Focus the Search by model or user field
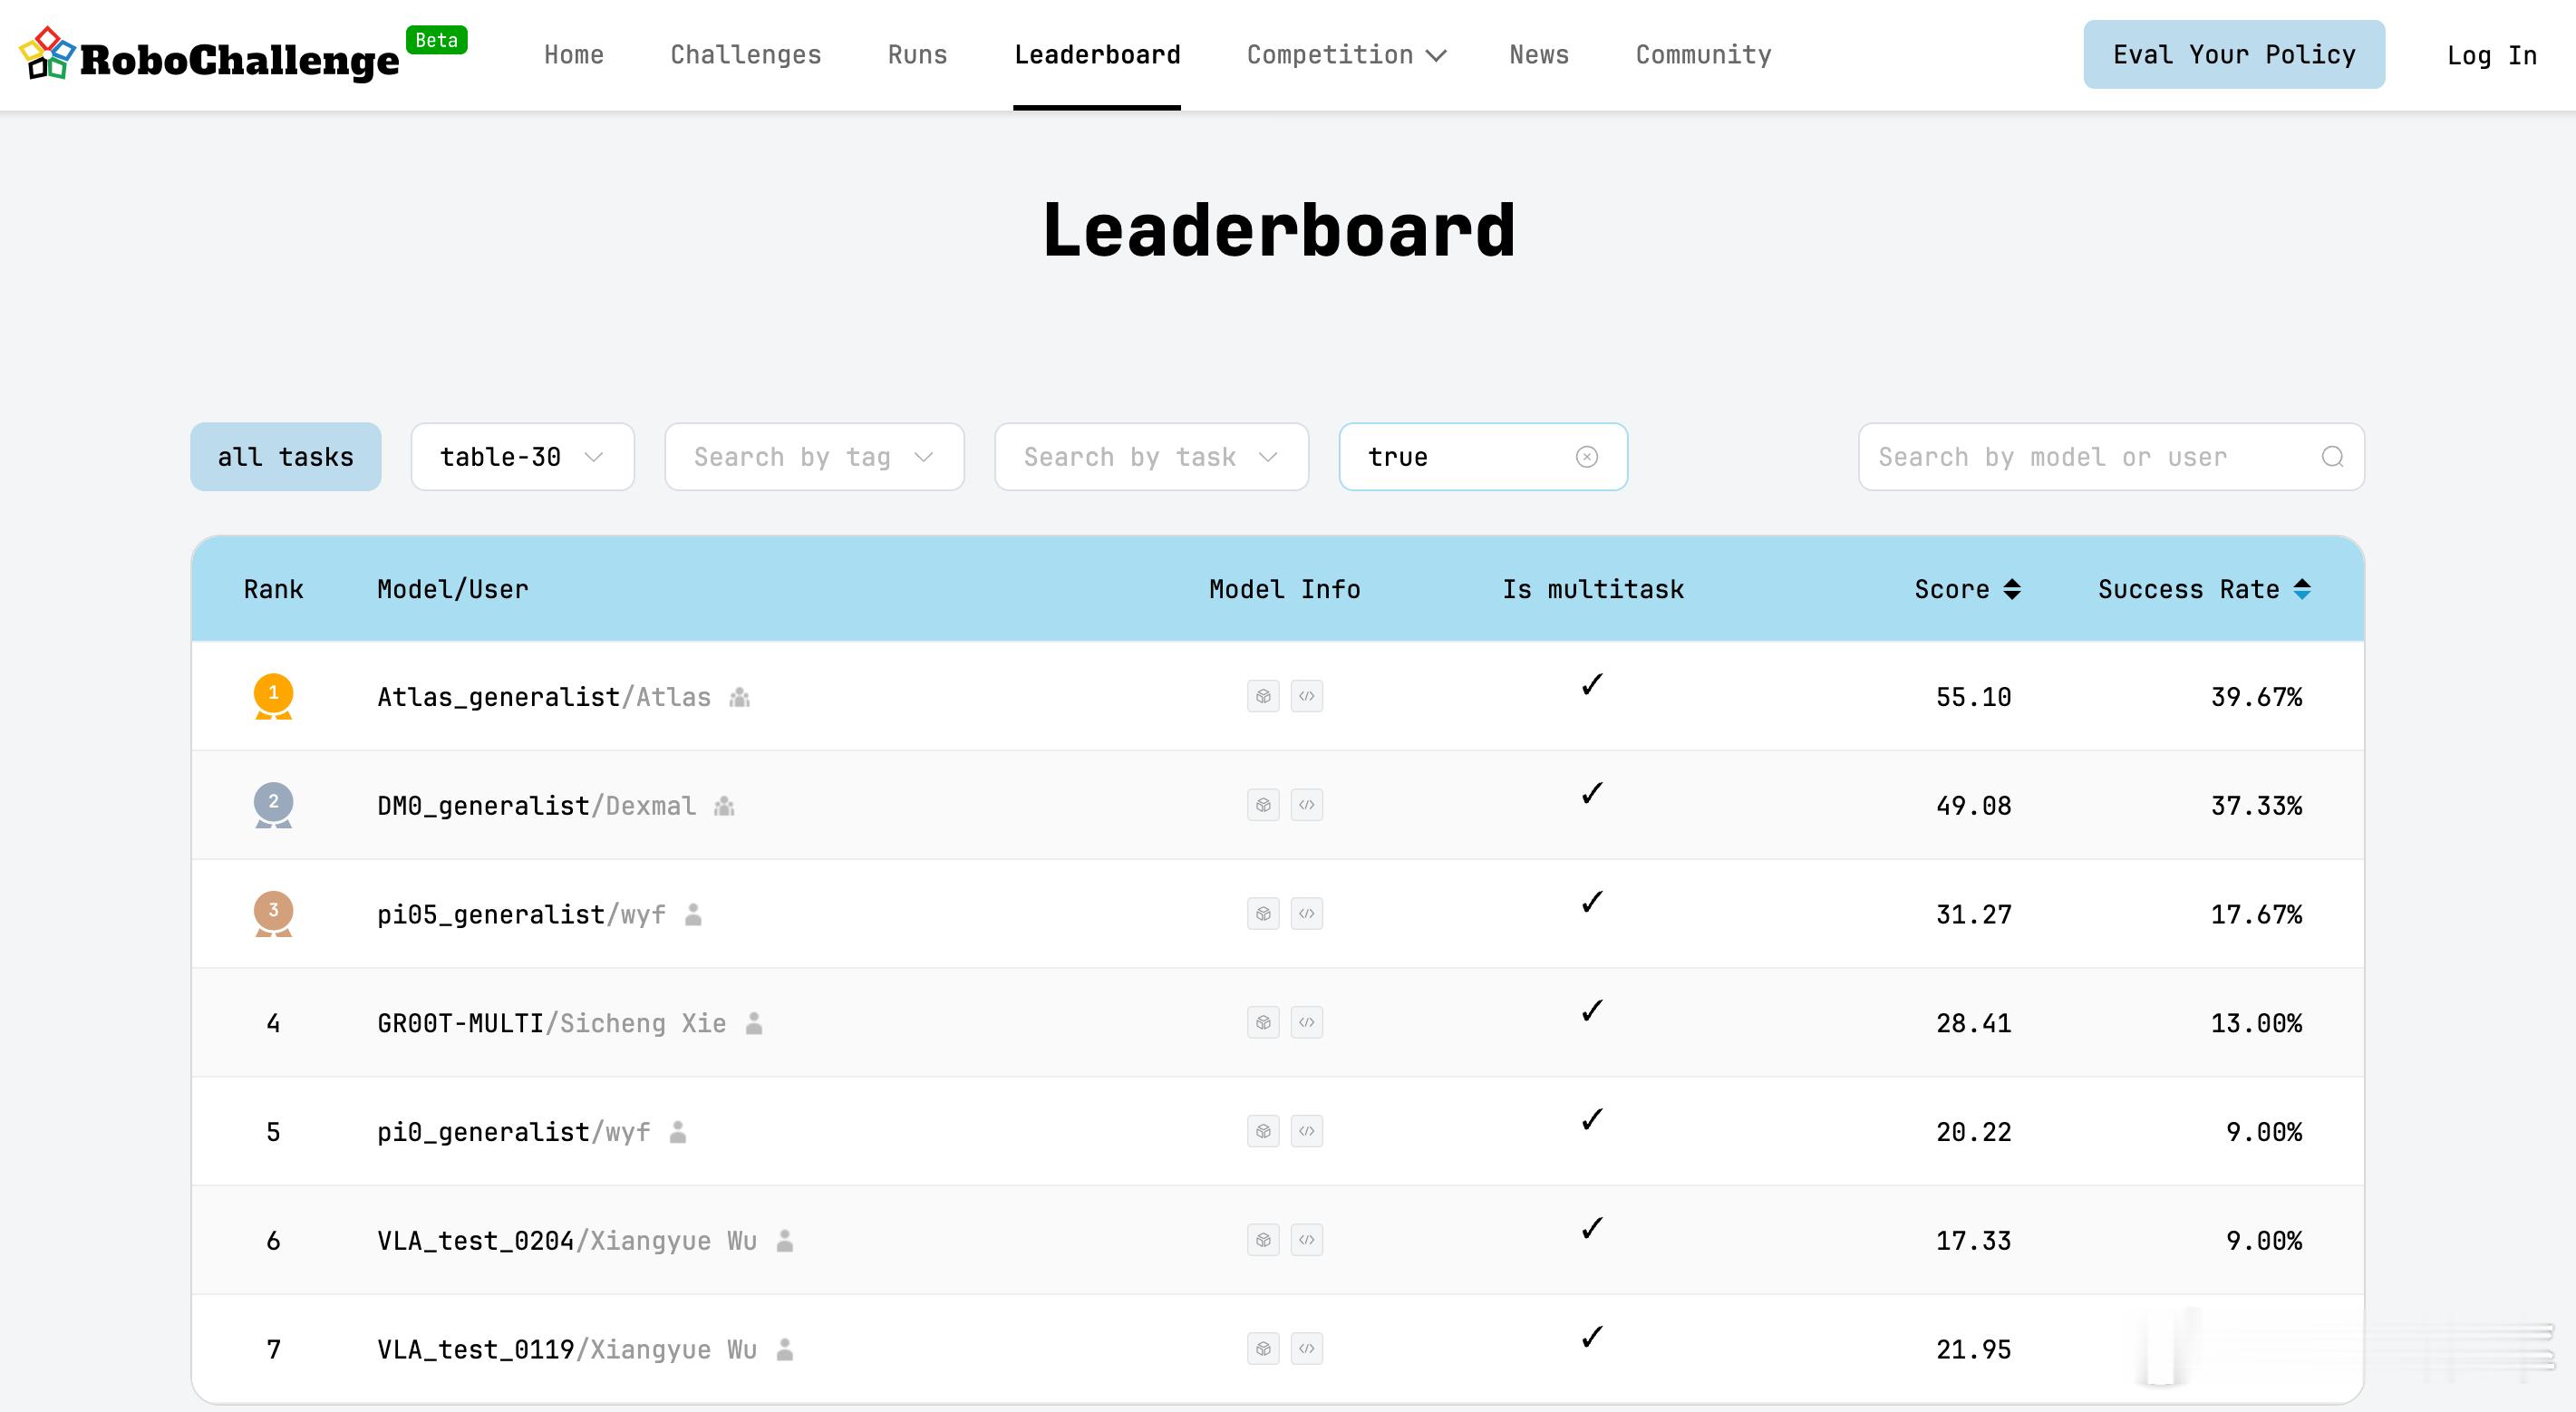 (x=2090, y=457)
